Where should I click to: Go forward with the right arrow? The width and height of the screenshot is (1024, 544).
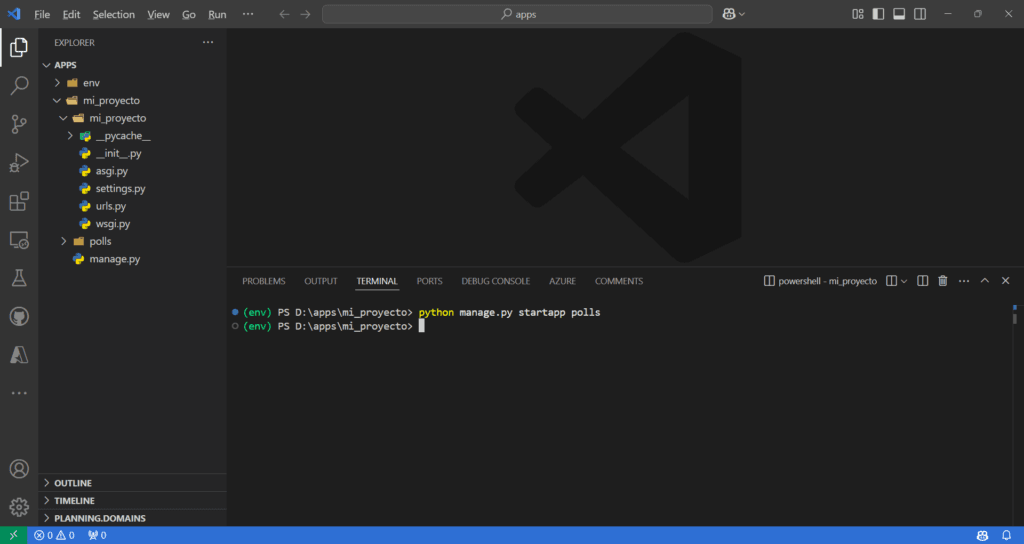click(x=306, y=14)
